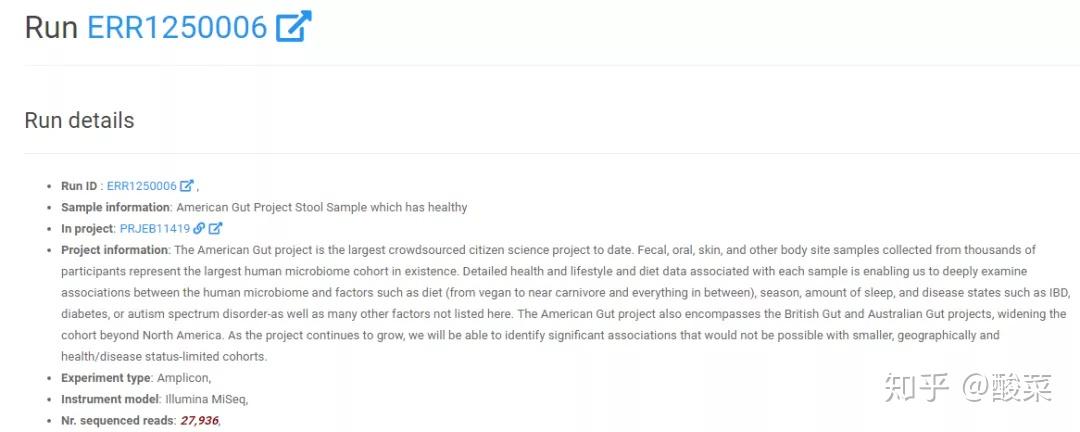The width and height of the screenshot is (1080, 432).
Task: Click the "Run details" section heading
Action: (x=79, y=121)
